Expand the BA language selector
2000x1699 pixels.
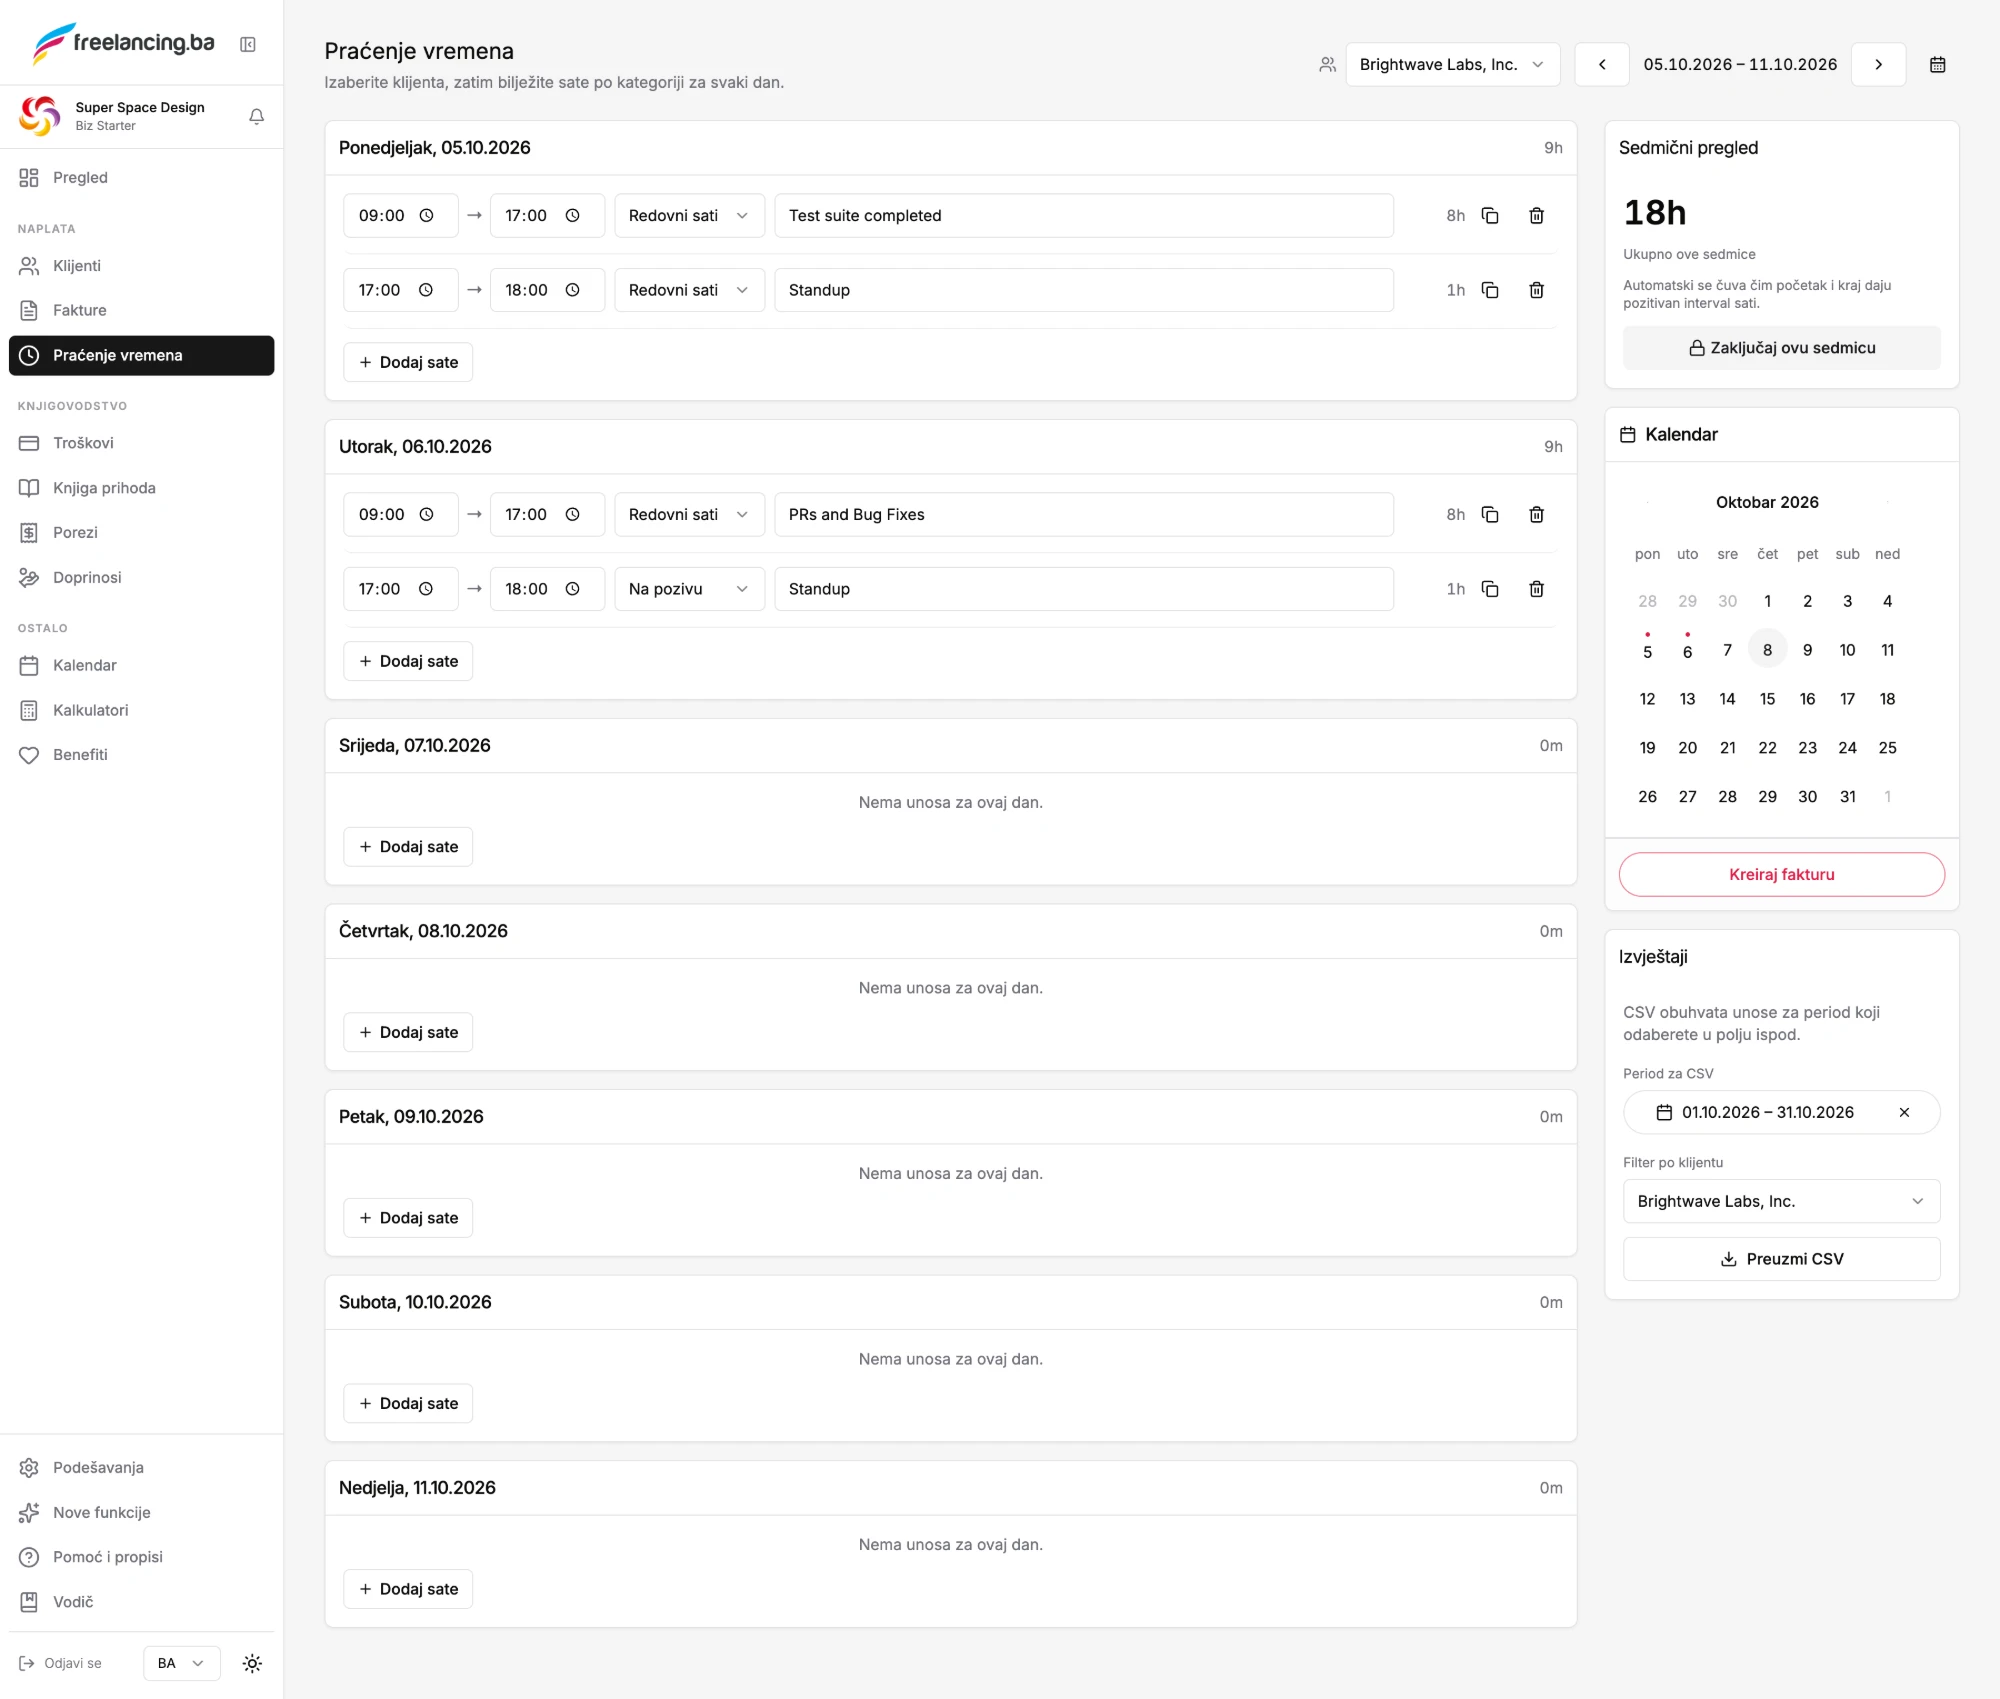point(181,1663)
